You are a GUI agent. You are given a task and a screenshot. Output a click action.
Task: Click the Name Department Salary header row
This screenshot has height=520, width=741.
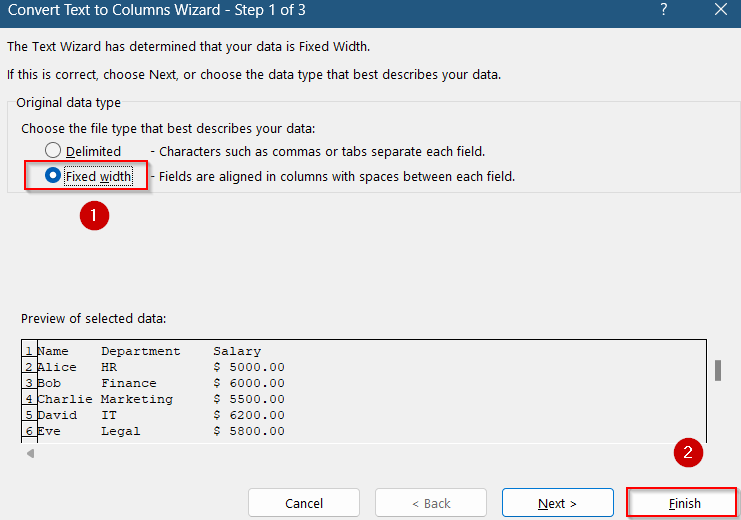pyautogui.click(x=148, y=351)
